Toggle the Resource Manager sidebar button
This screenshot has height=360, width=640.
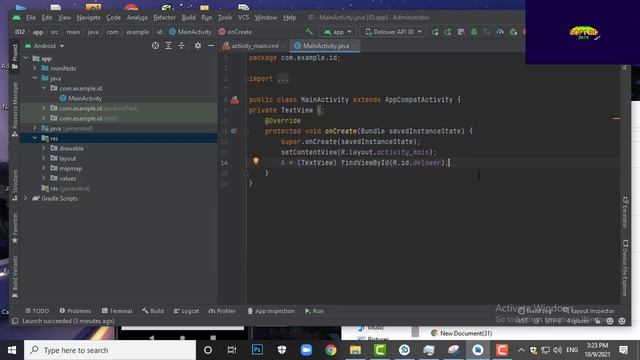pos(15,109)
